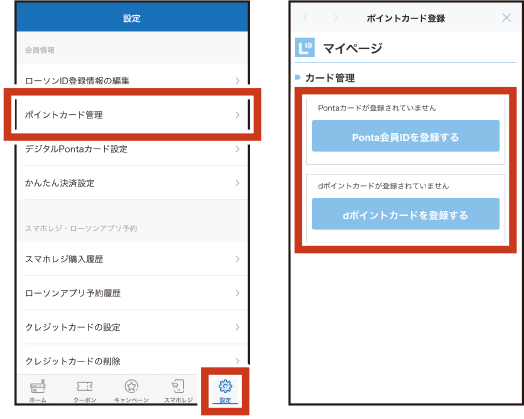524x419 pixels.
Task: Click dポイントカードを登録する button
Action: 406,214
